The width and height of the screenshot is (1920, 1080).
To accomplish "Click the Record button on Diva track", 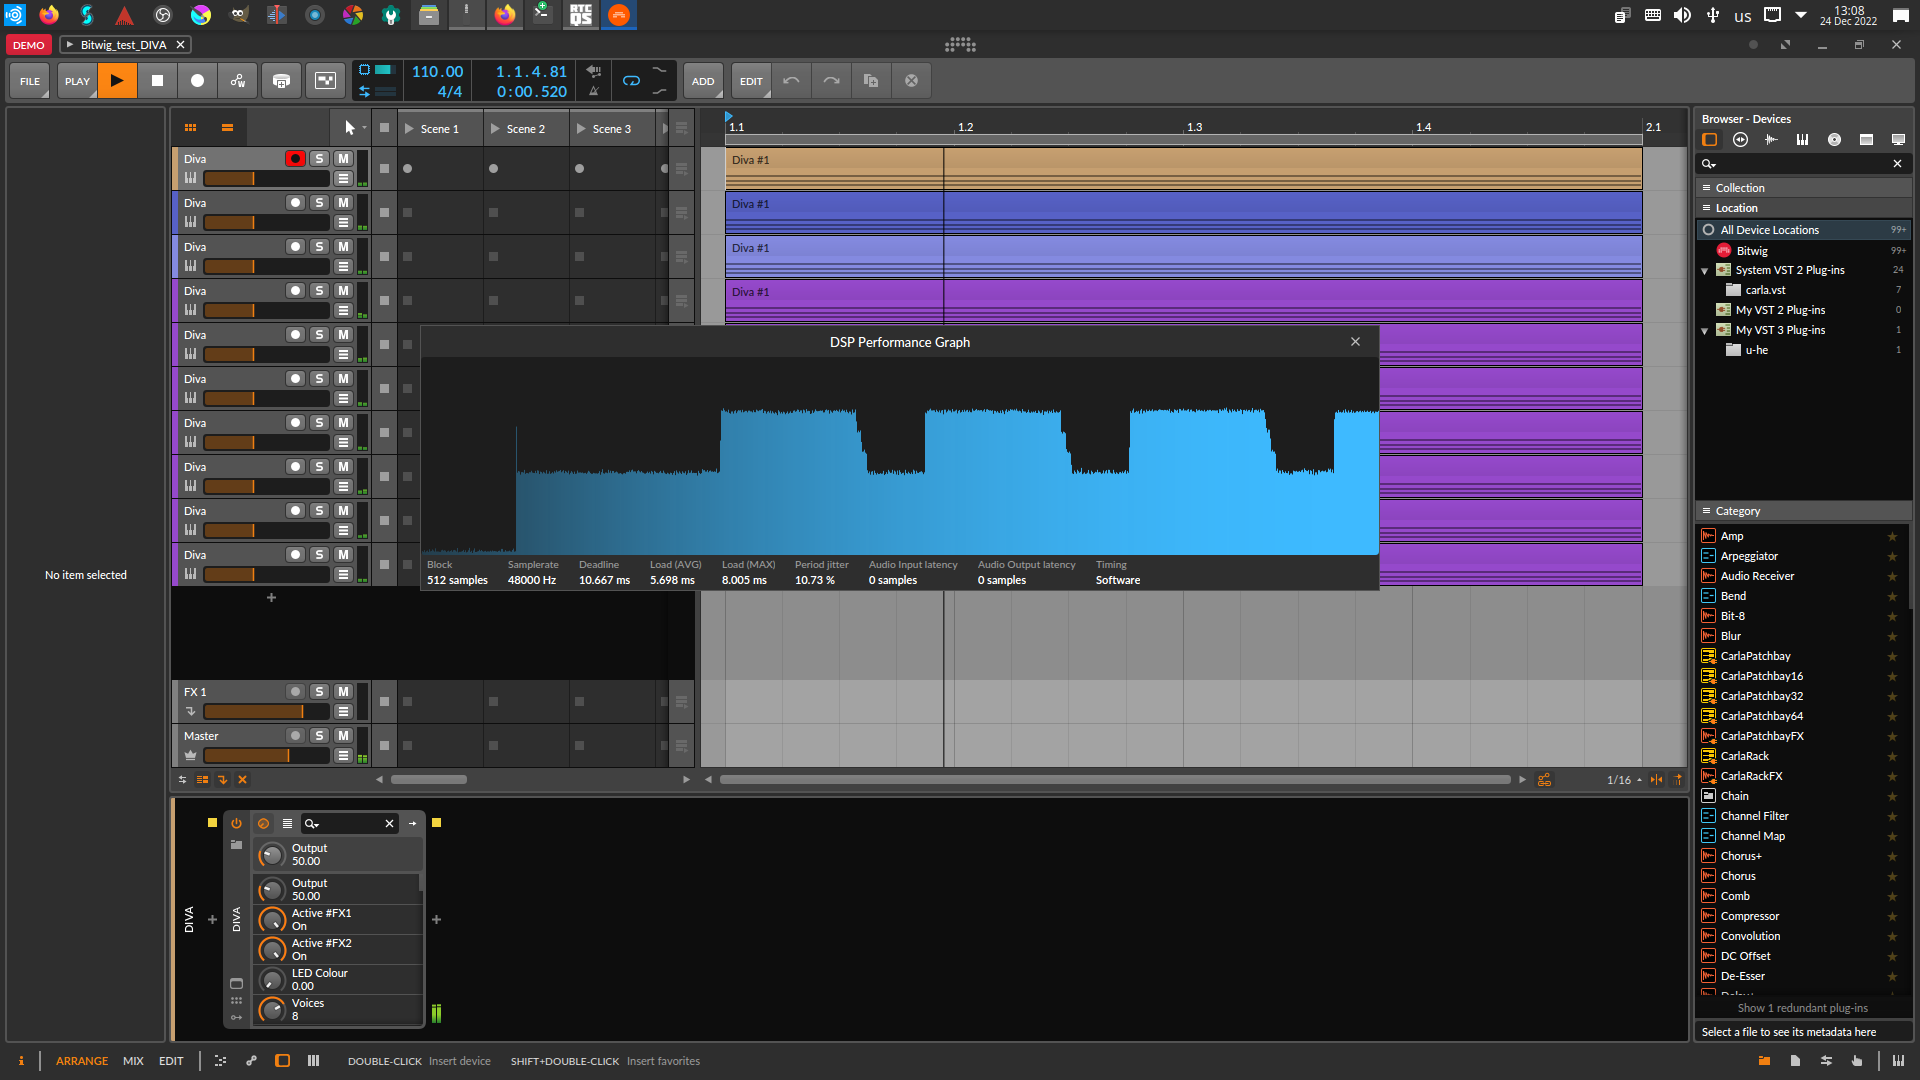I will coord(297,158).
